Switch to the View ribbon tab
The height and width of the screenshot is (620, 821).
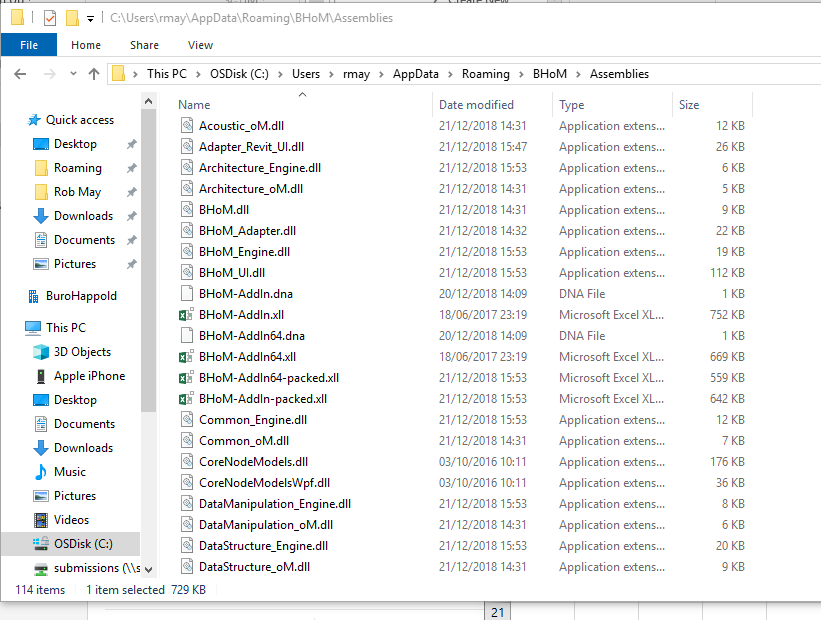[x=200, y=45]
